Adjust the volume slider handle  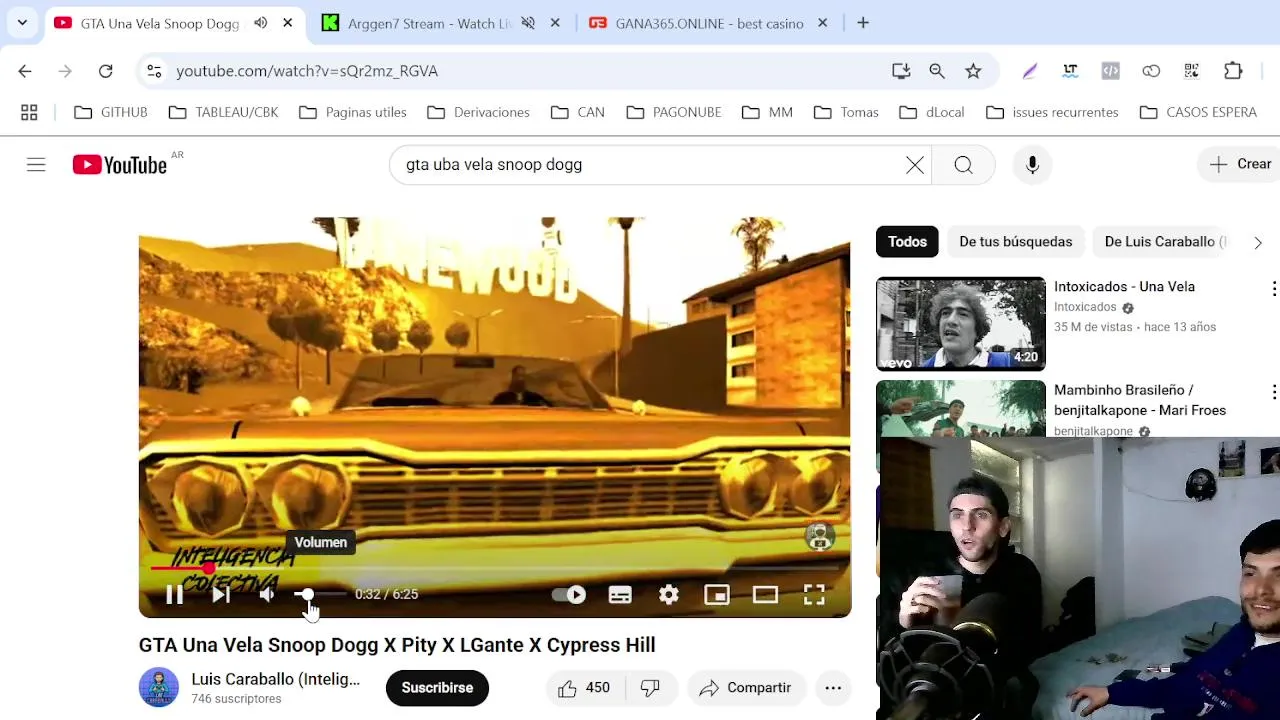coord(306,594)
